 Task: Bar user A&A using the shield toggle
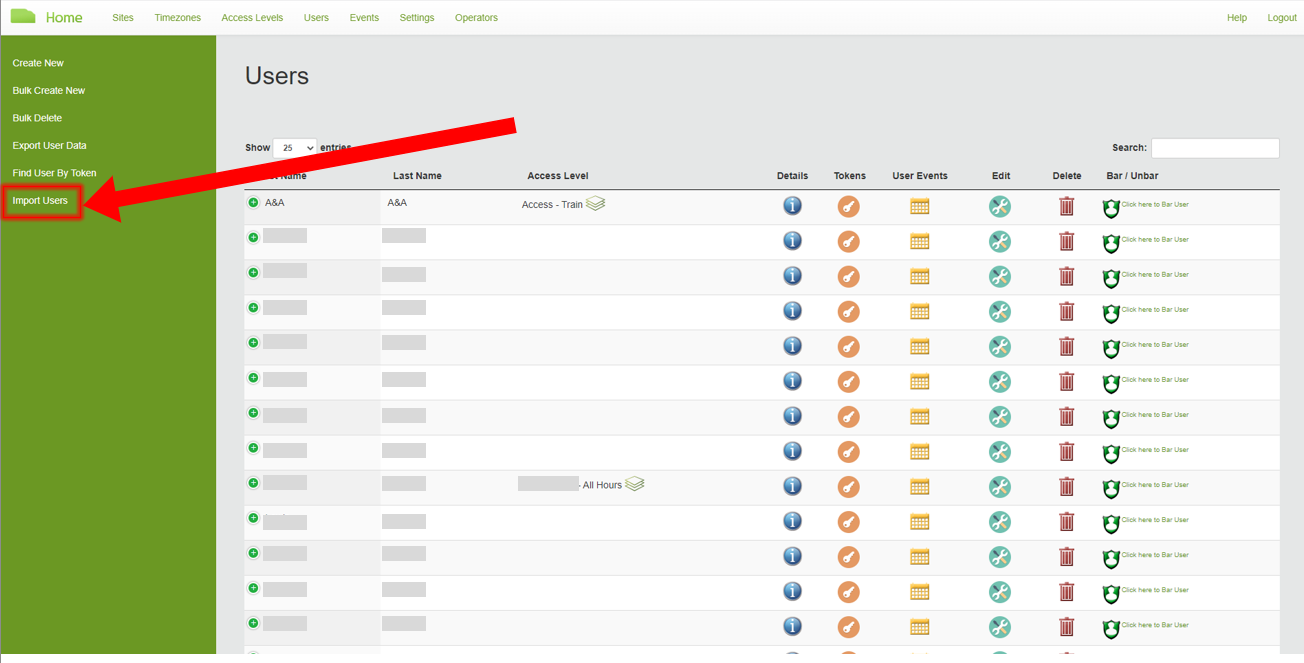[x=1110, y=205]
